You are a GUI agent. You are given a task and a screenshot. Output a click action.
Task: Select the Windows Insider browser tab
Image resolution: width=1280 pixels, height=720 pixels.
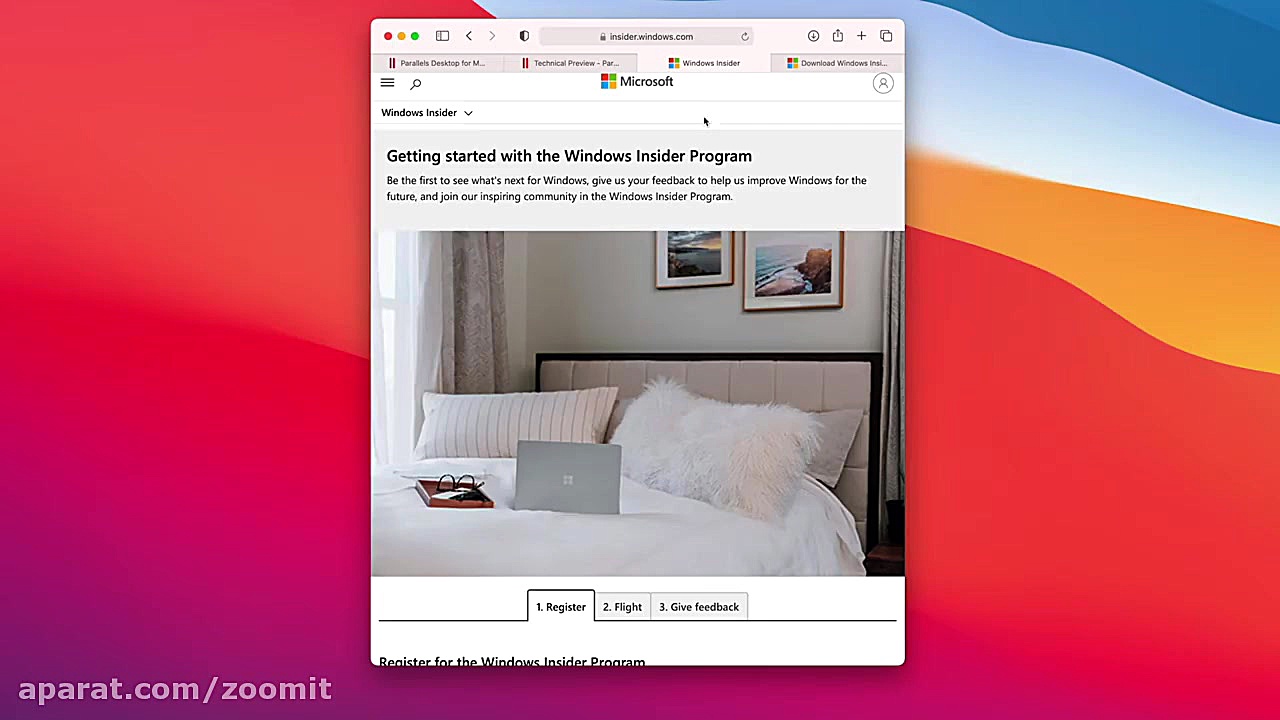tap(704, 63)
